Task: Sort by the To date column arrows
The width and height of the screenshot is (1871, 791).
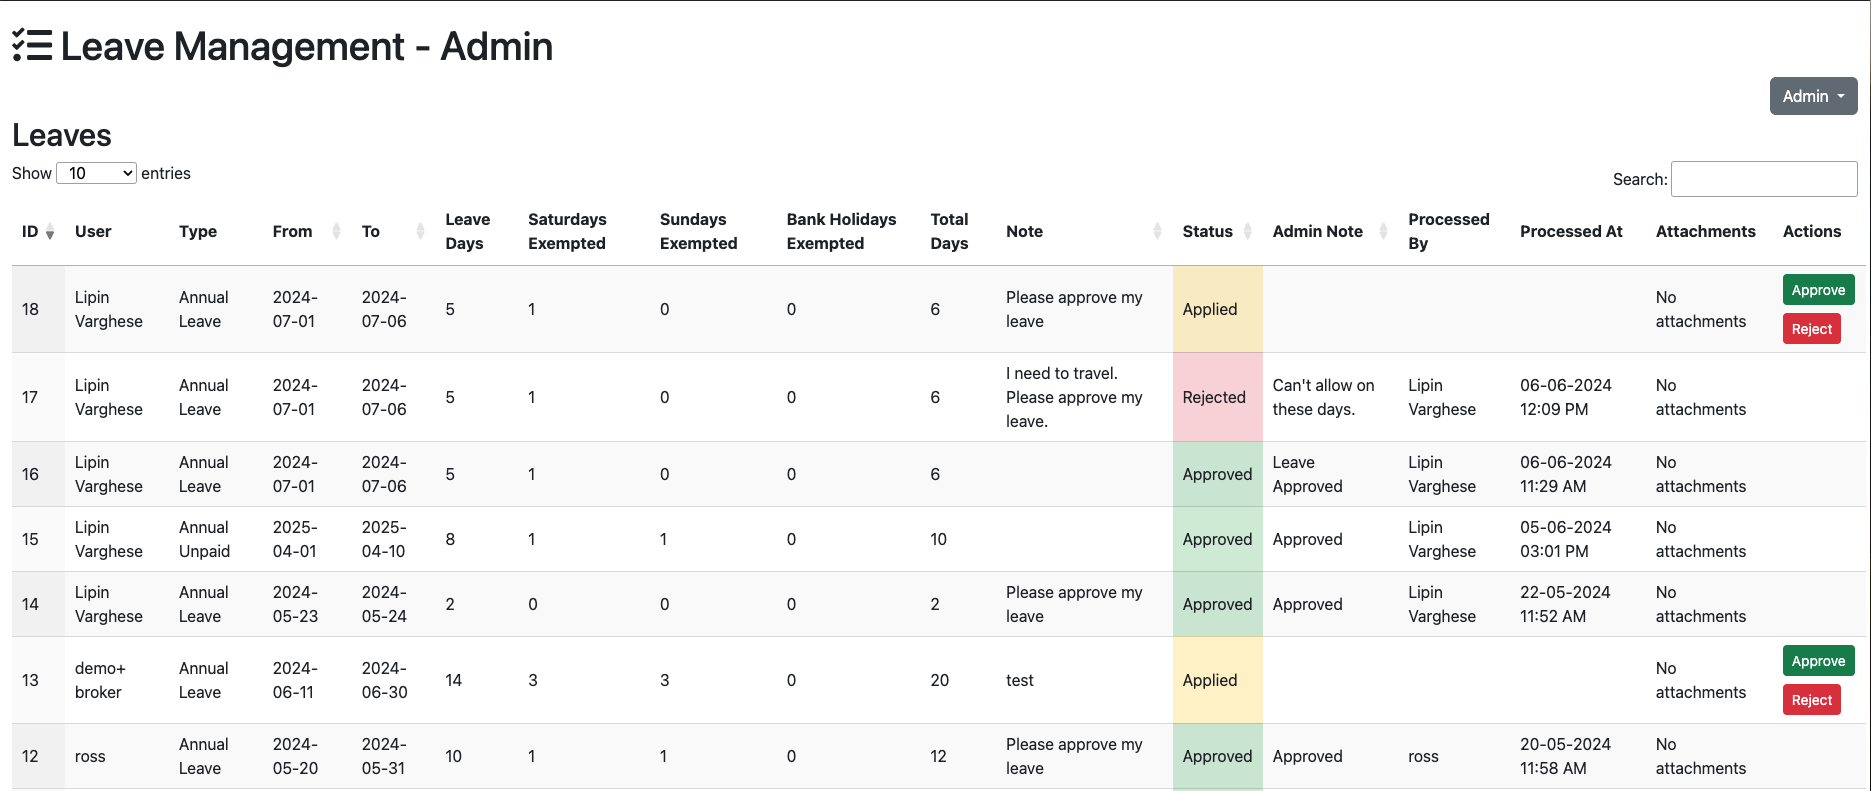Action: click(x=420, y=232)
